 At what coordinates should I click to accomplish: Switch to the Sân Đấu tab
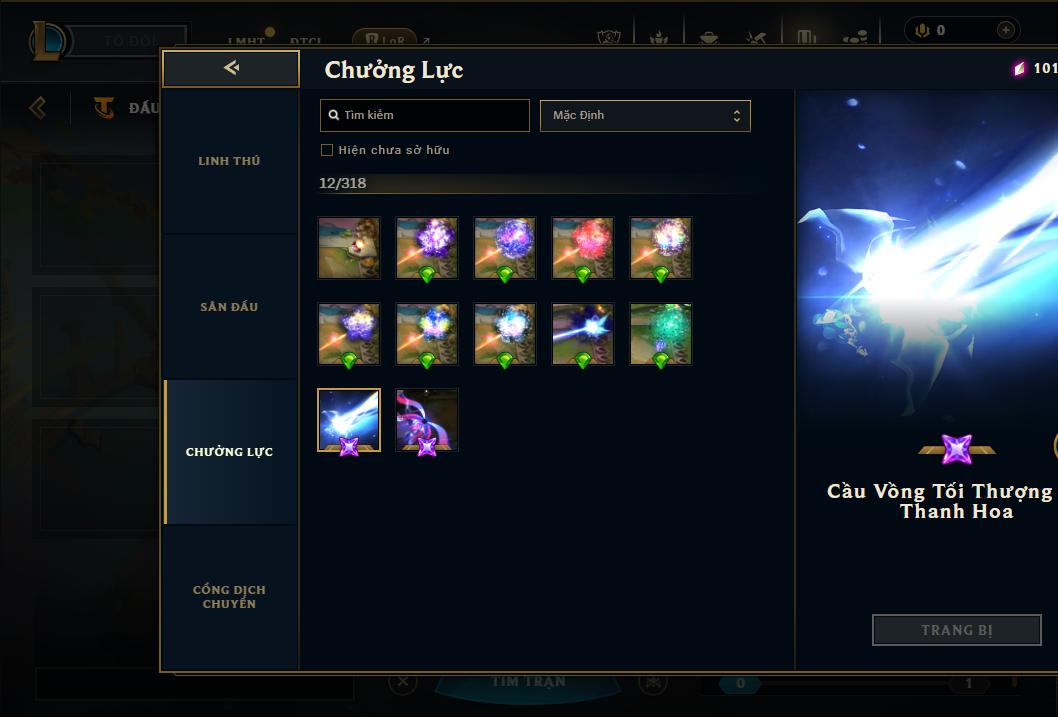pos(230,307)
